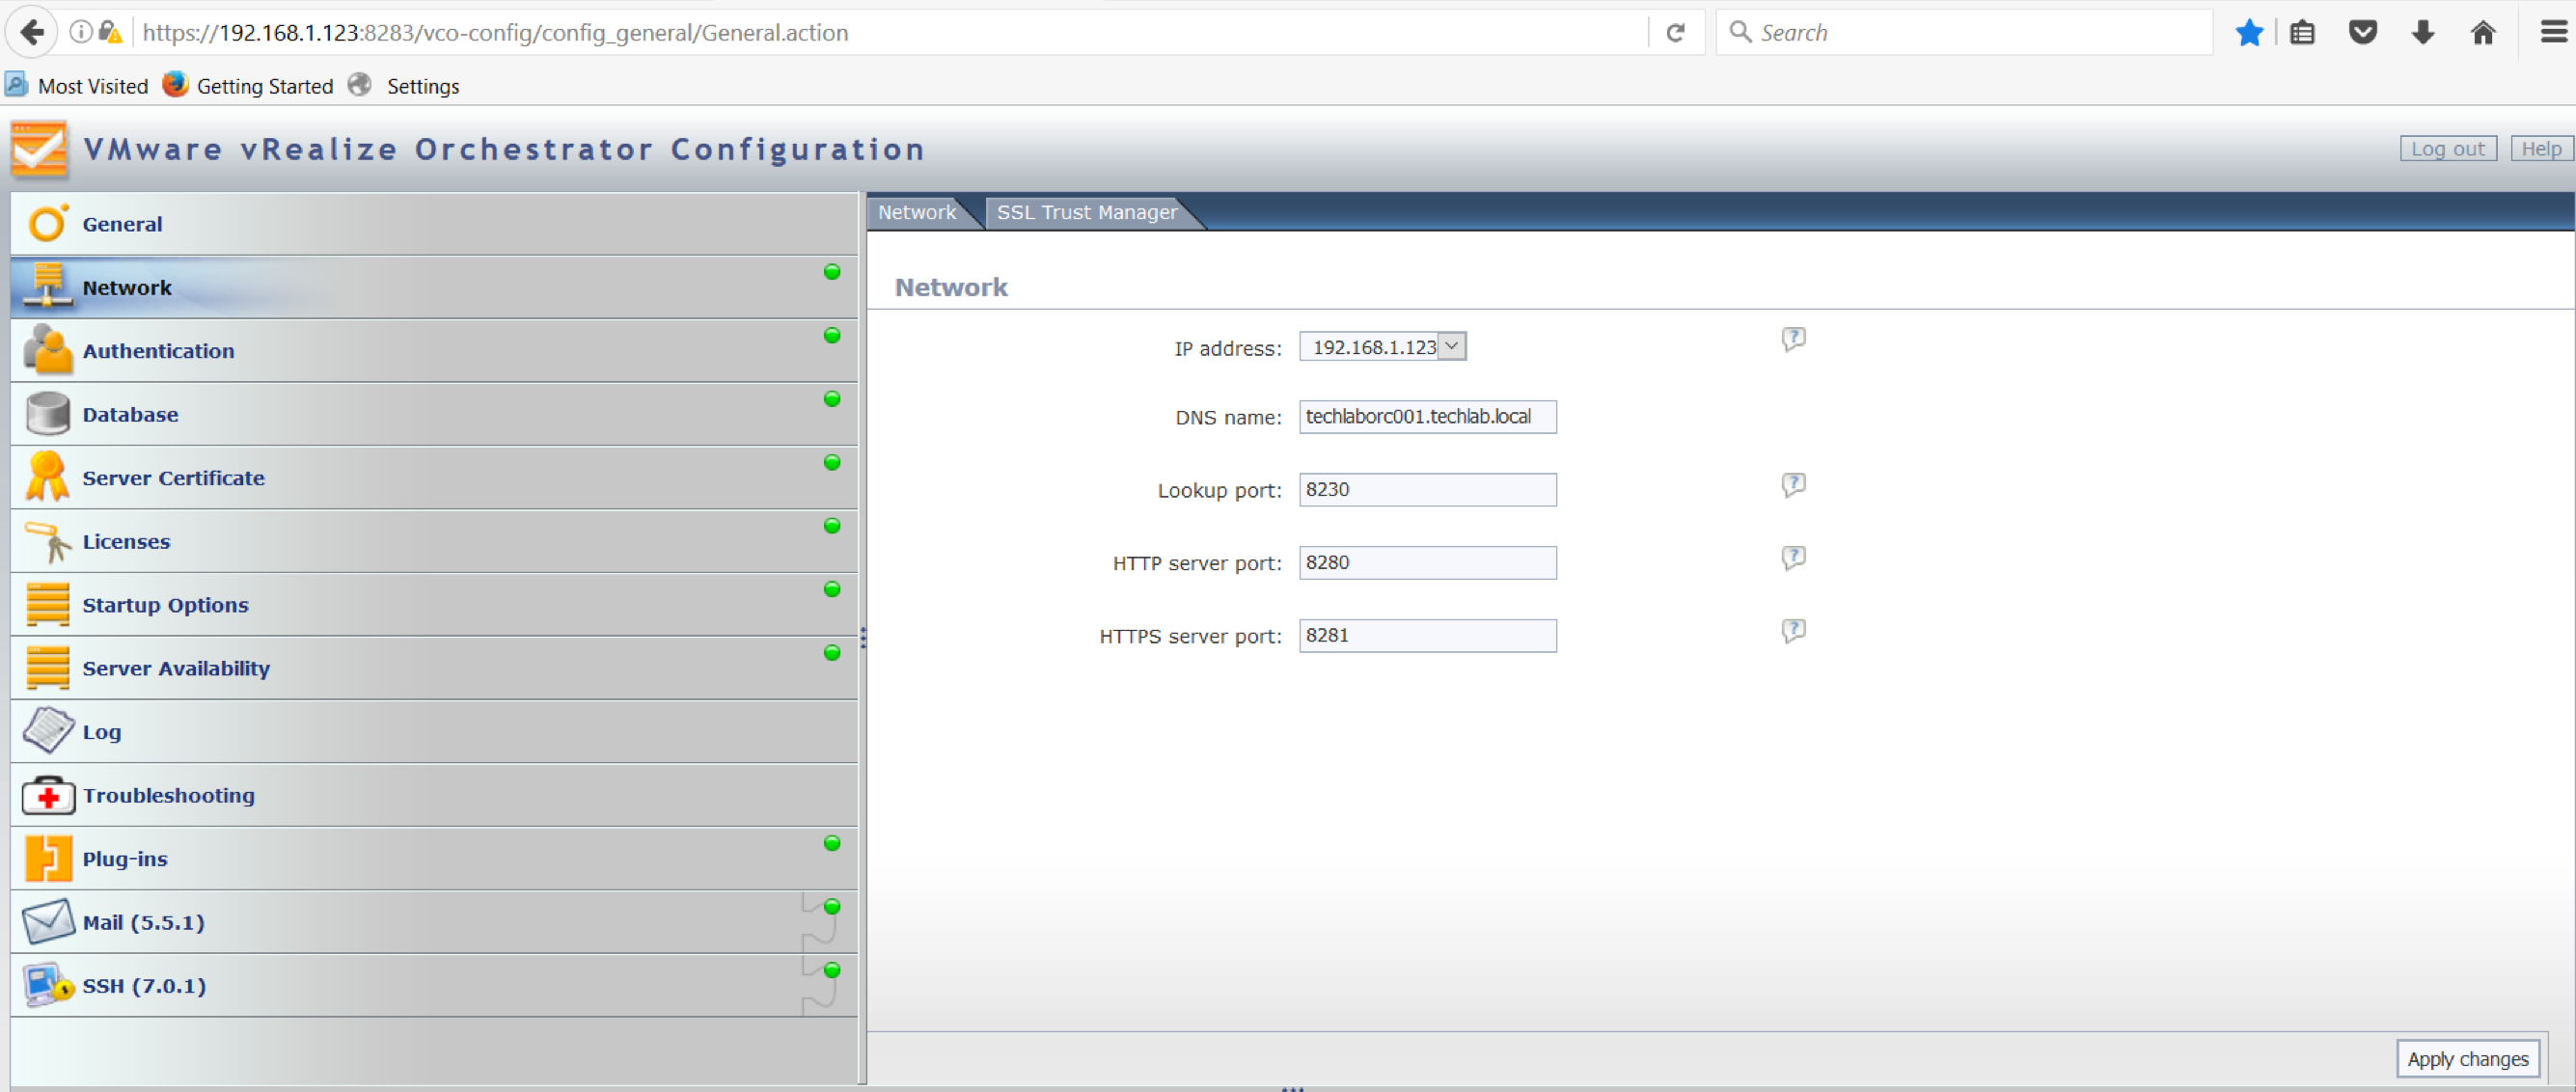Click Server Availability rack icon

[47, 667]
